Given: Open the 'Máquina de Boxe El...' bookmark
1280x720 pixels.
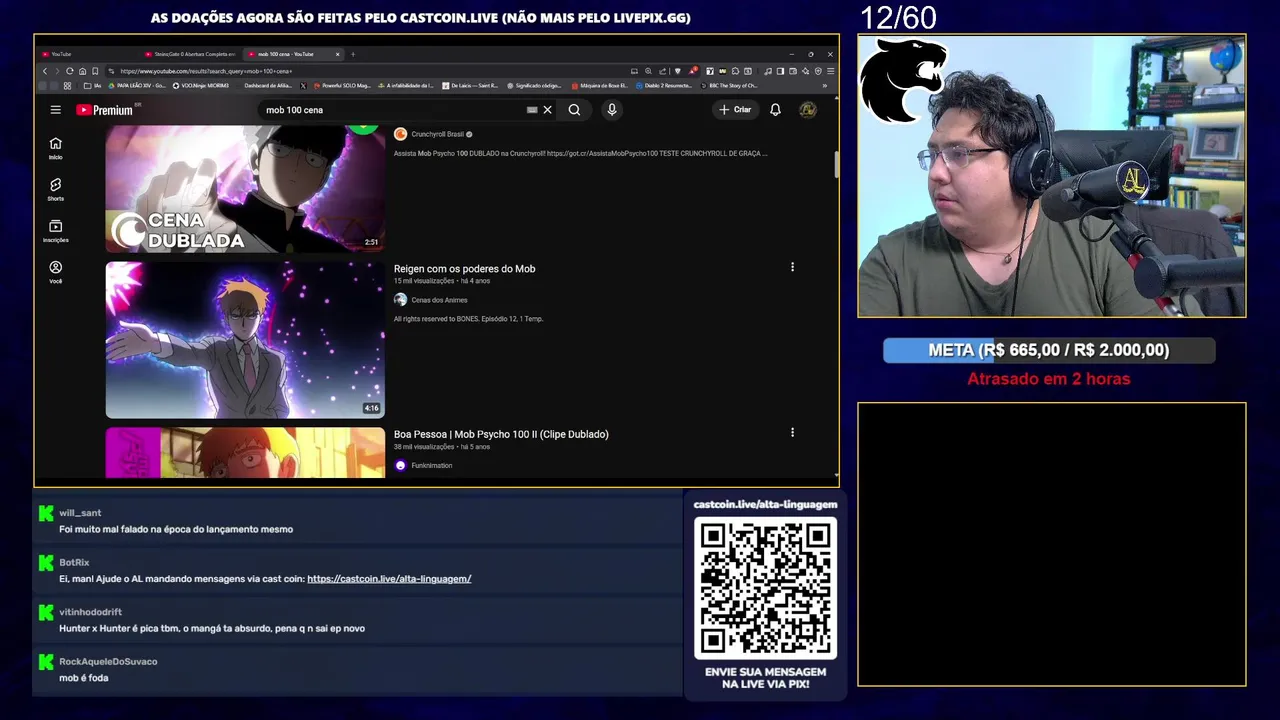Looking at the screenshot, I should 599,86.
